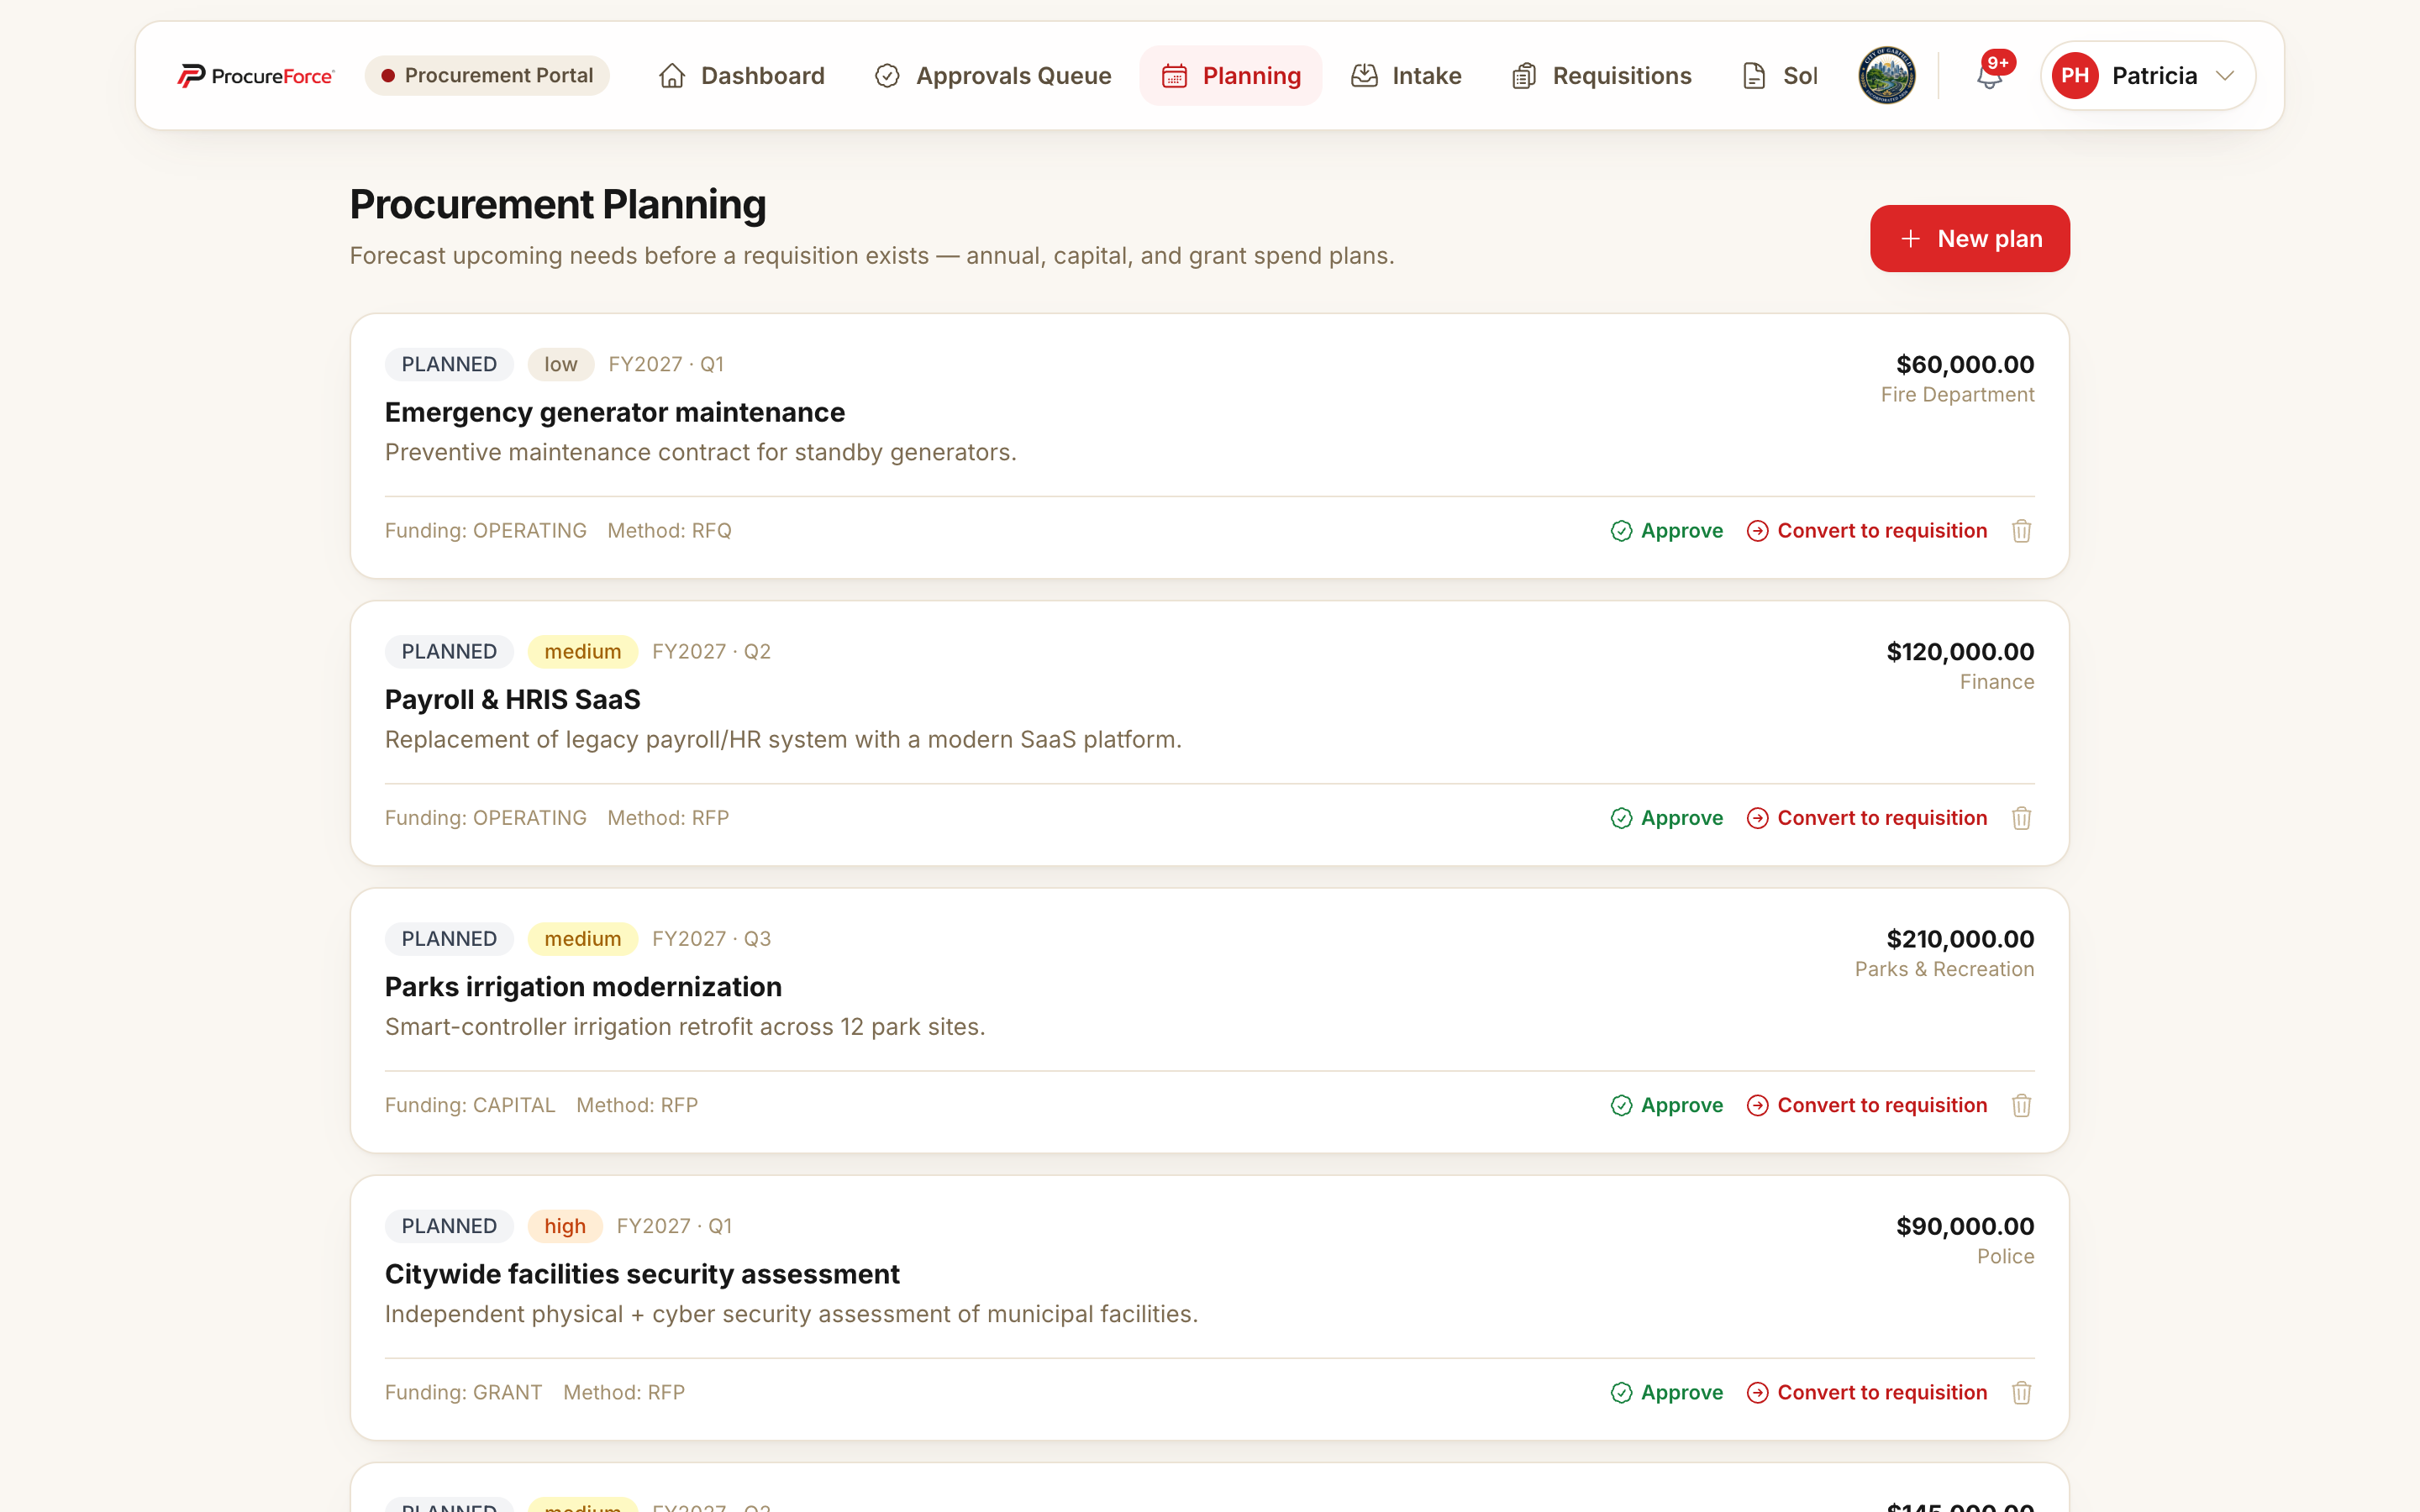Approve Parks irrigation modernization

point(1667,1105)
